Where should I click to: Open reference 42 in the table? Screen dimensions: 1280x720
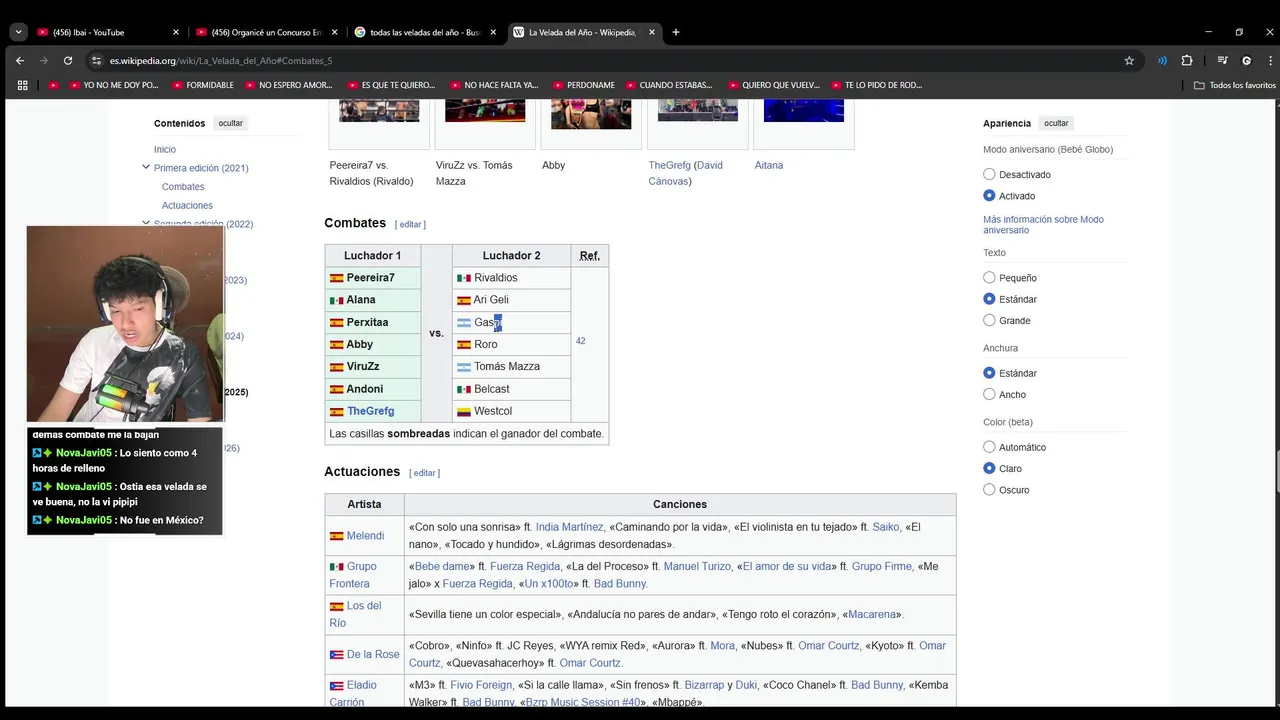(580, 341)
